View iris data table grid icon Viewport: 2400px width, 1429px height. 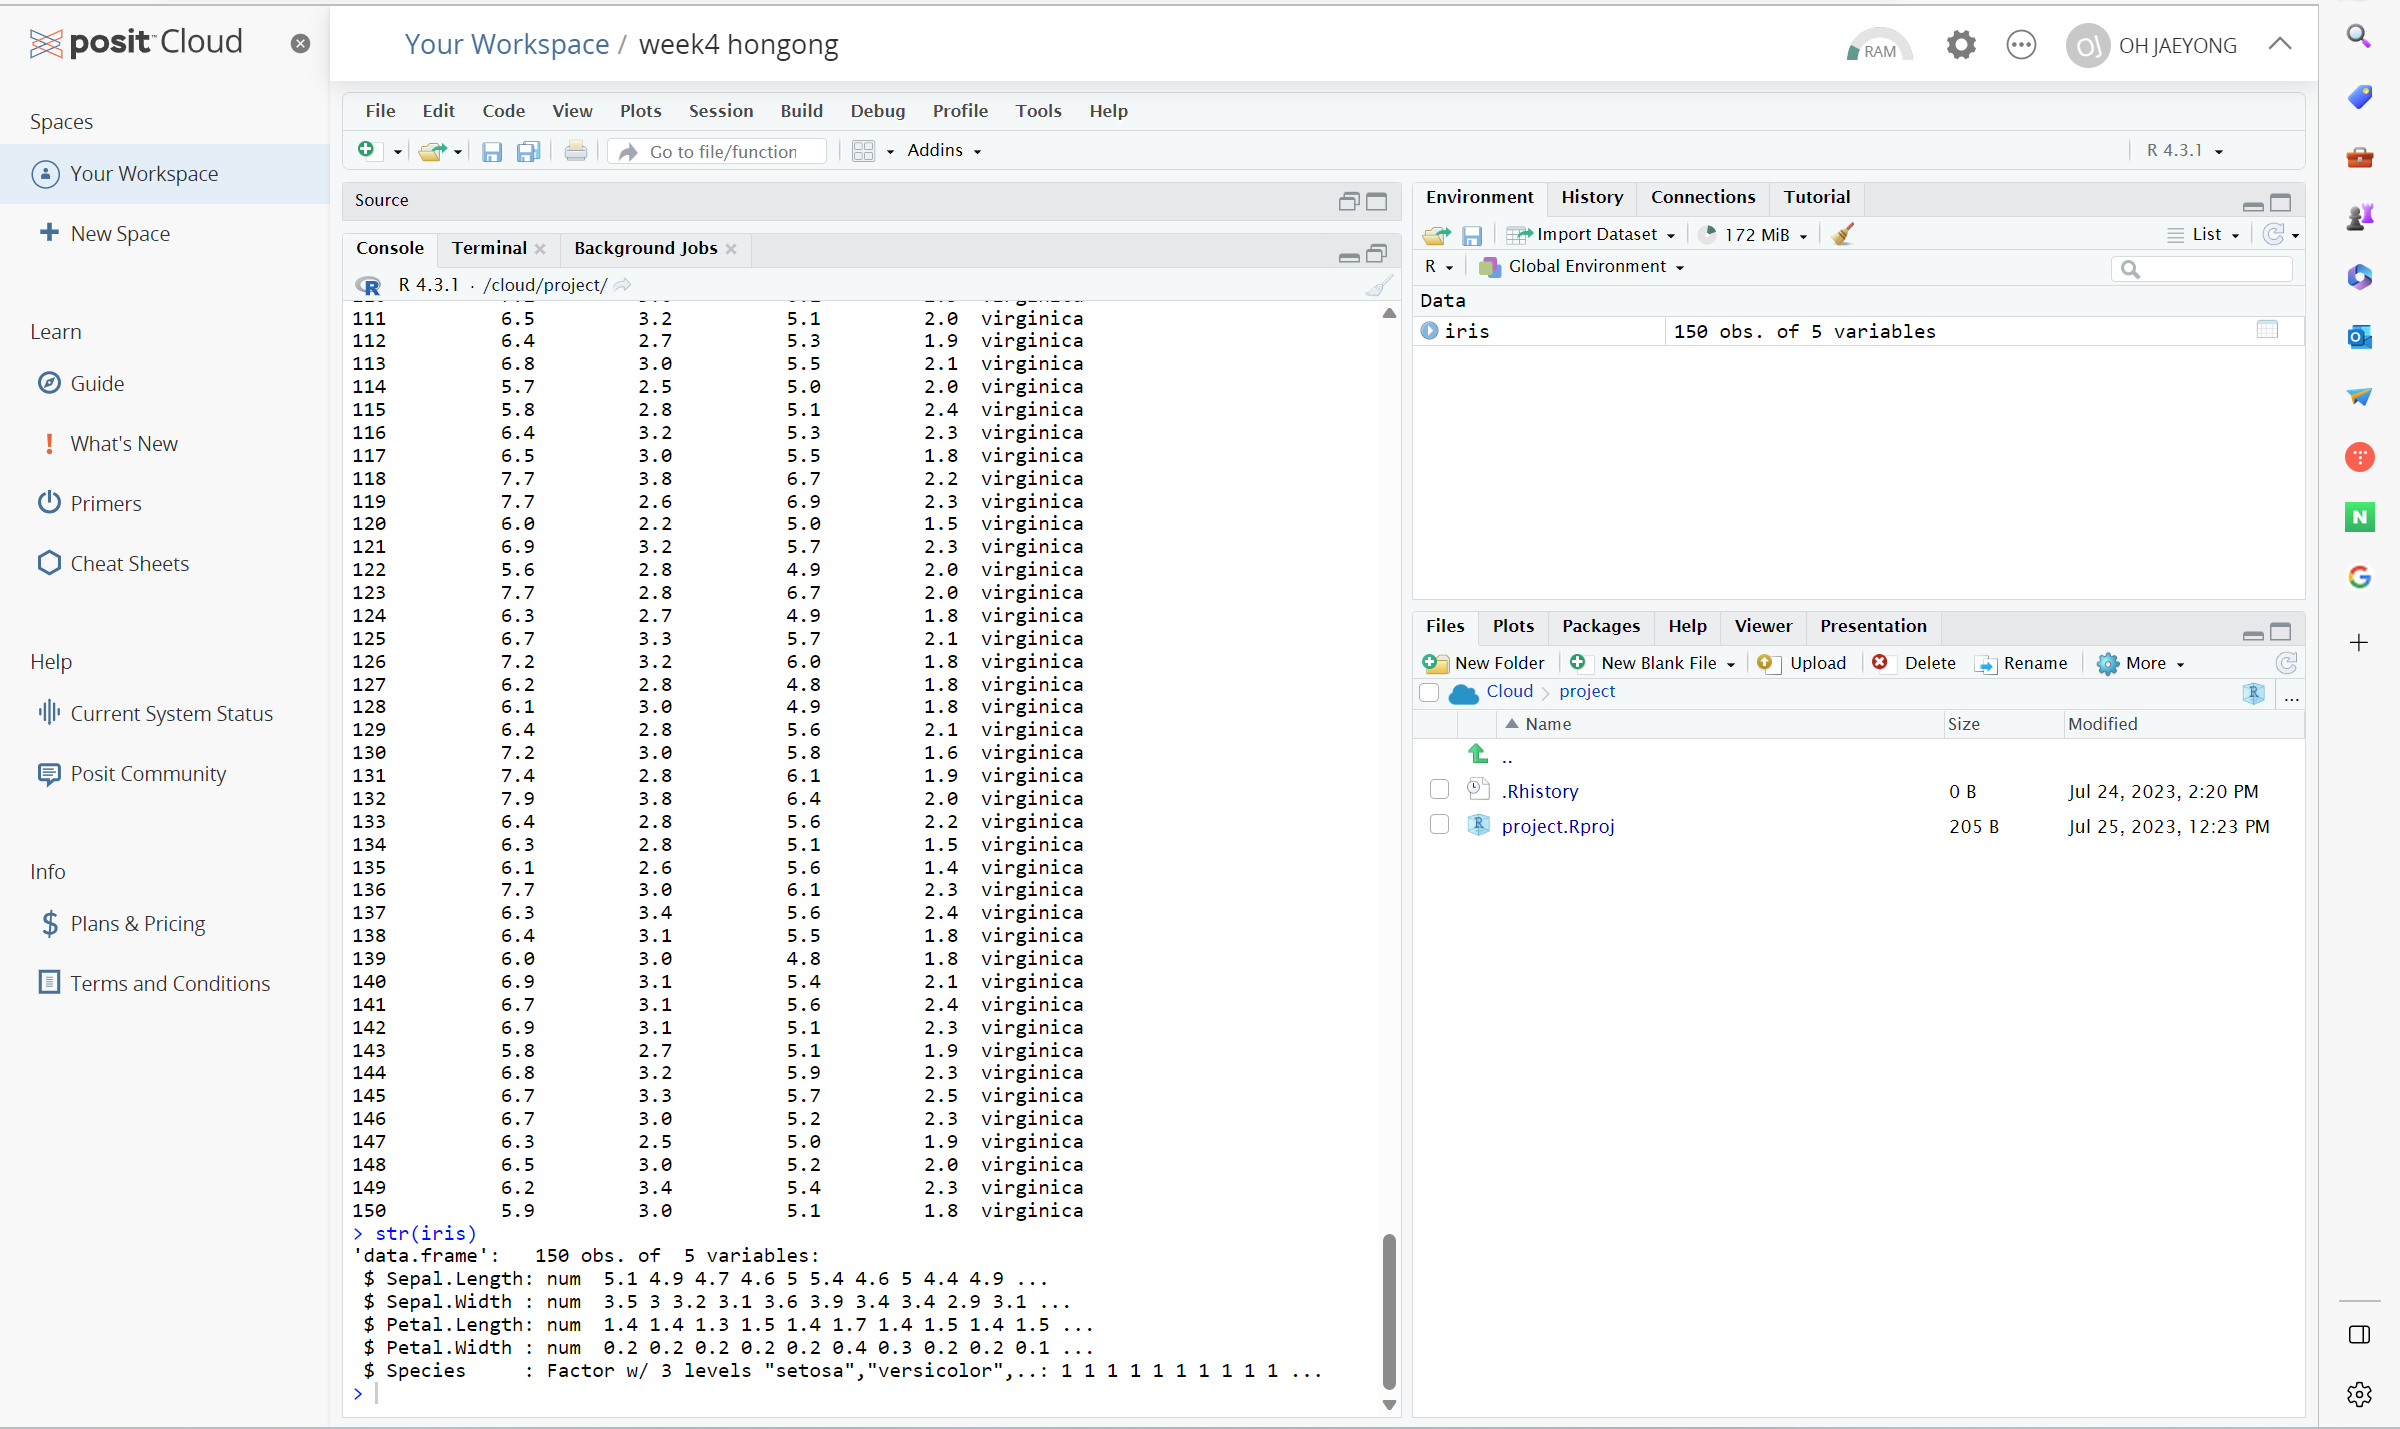coord(2267,330)
